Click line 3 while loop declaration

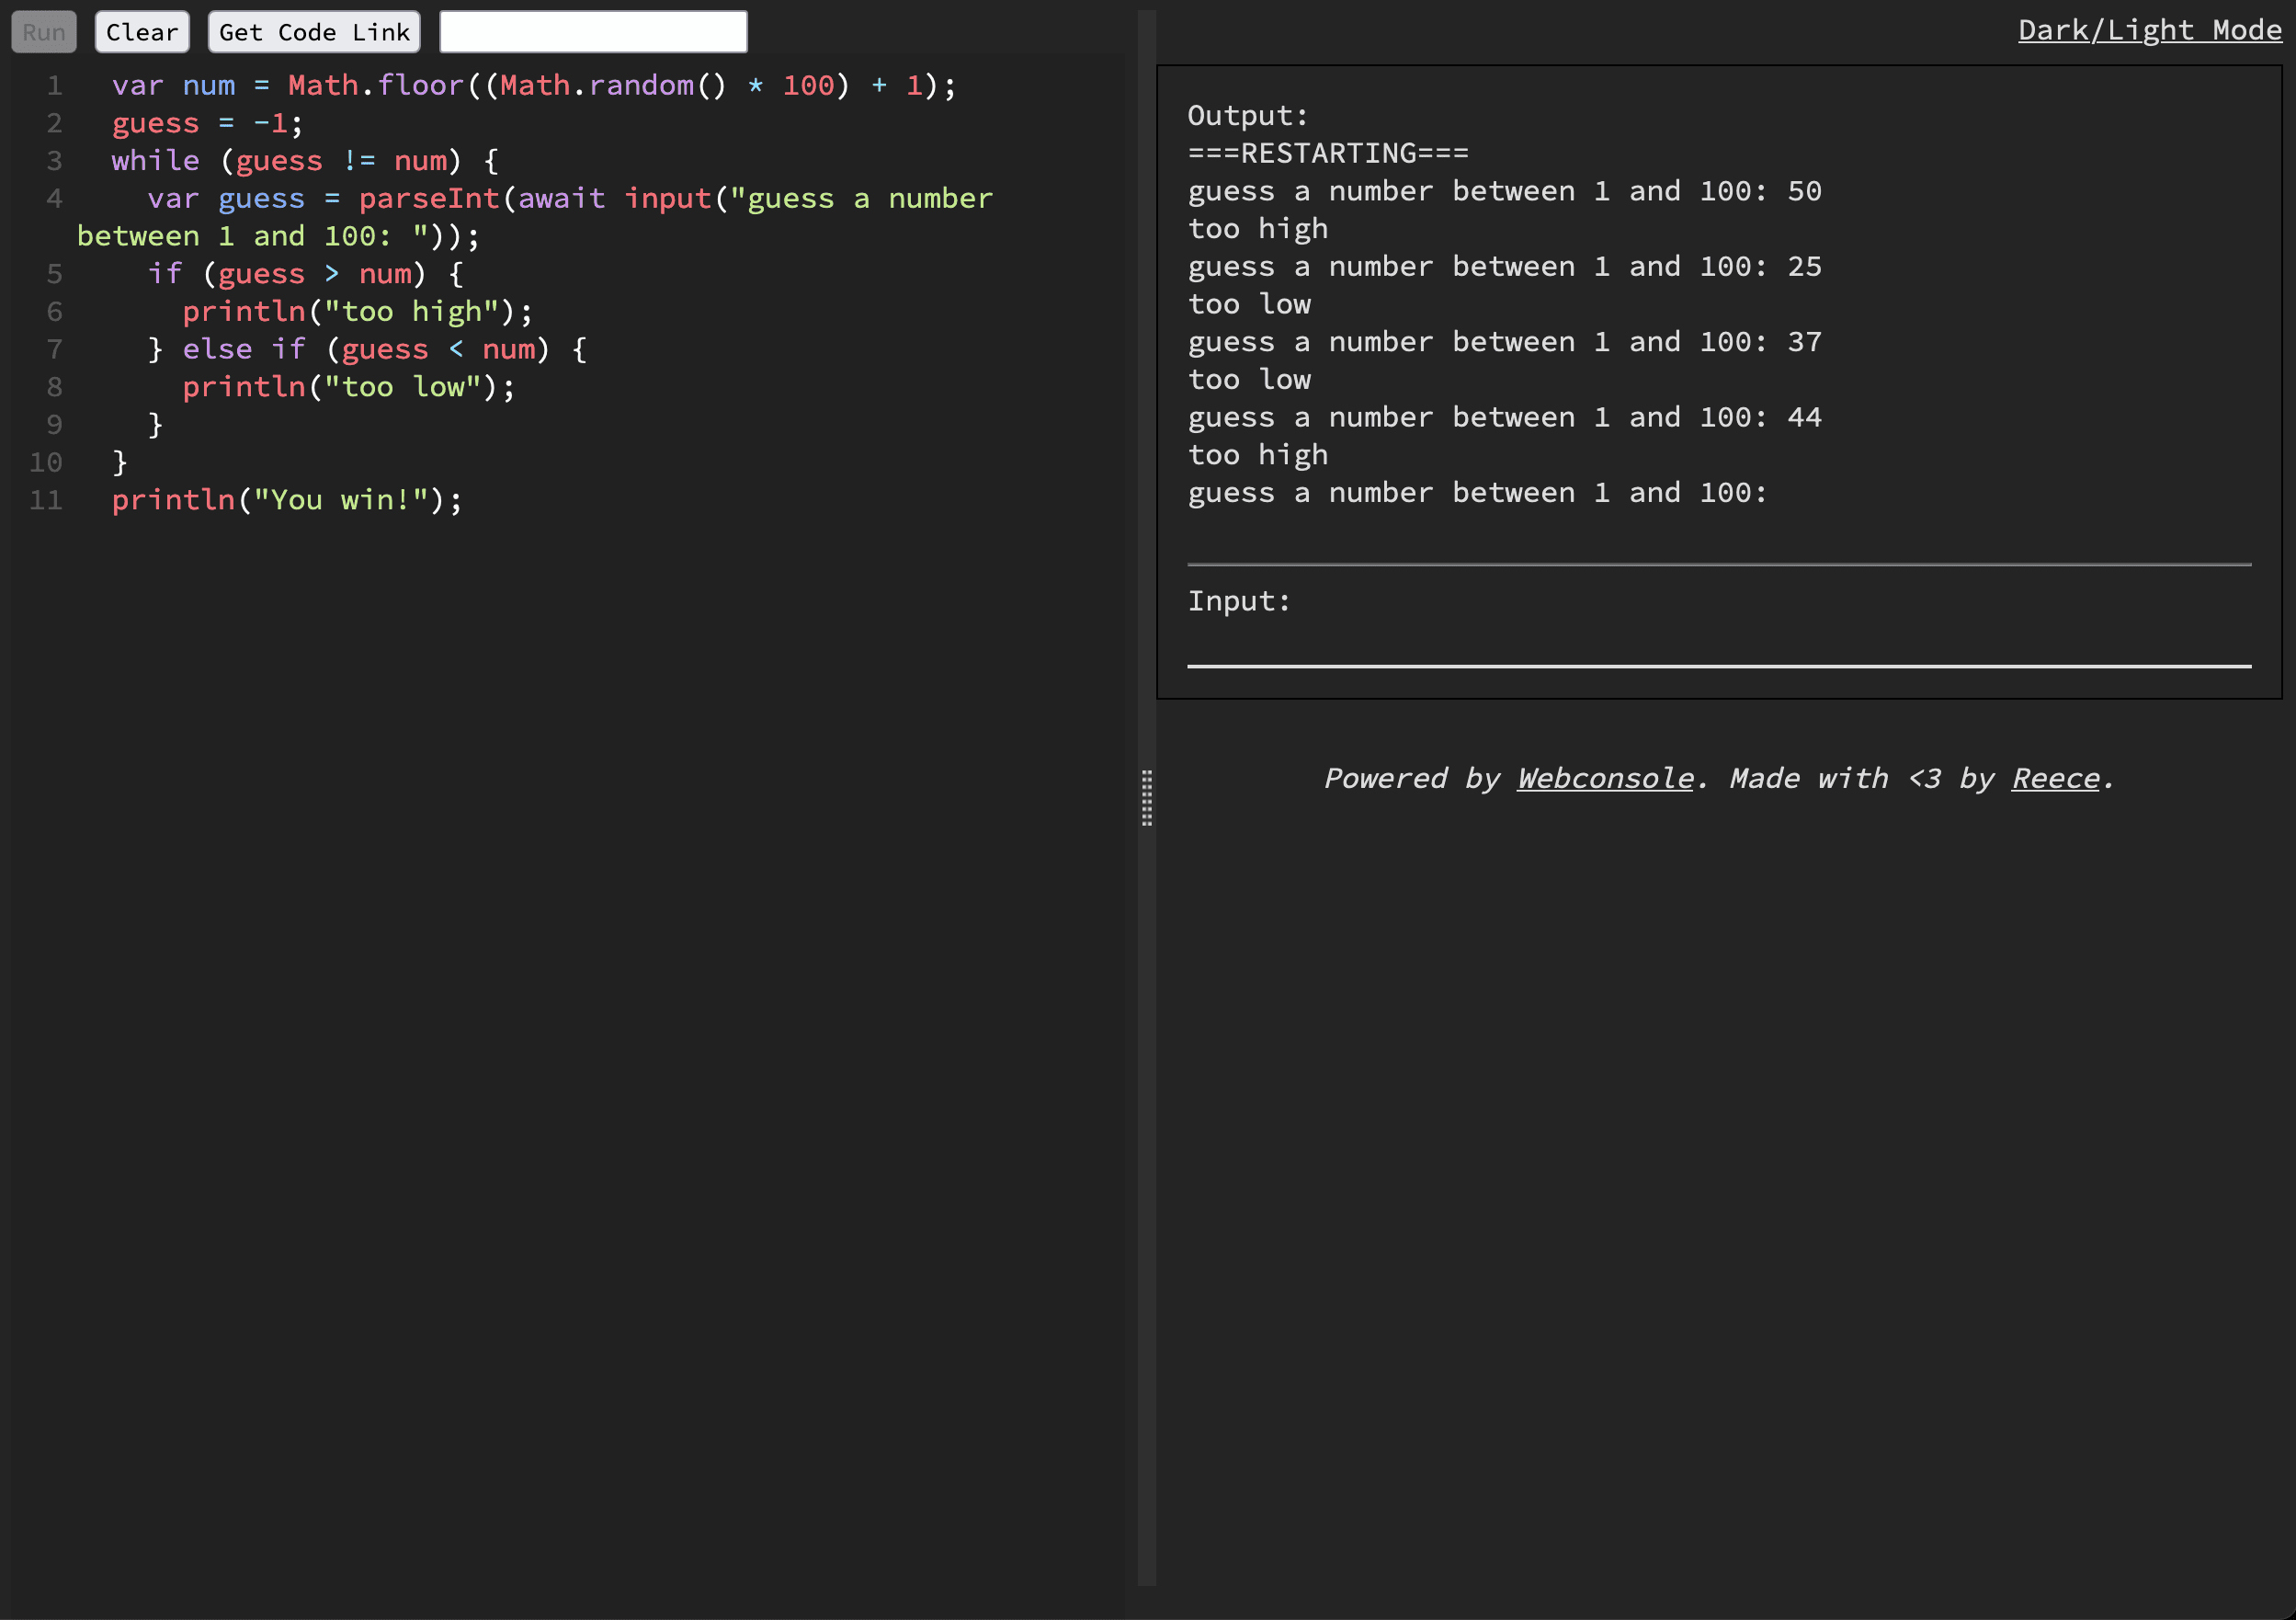[305, 160]
